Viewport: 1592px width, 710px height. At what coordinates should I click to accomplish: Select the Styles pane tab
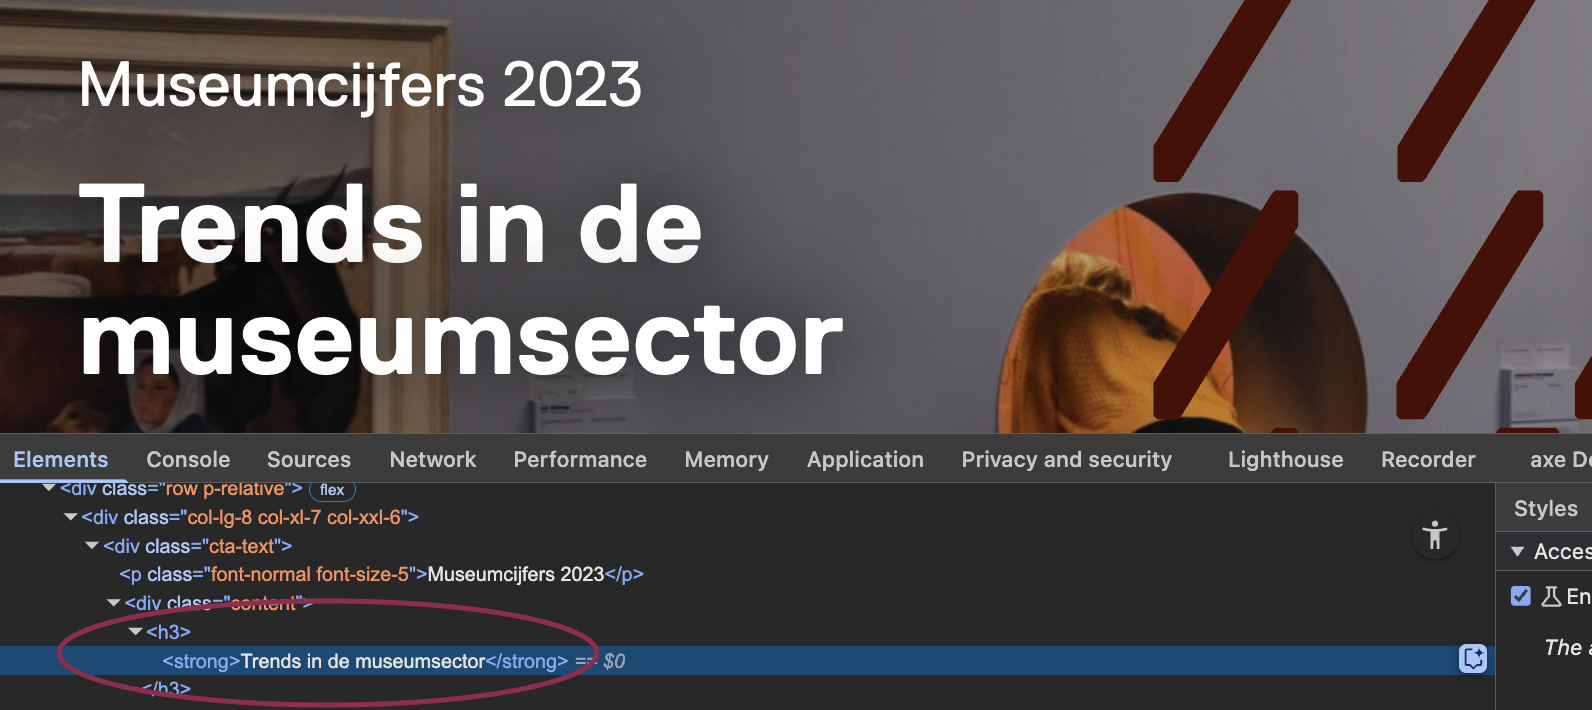pos(1545,508)
